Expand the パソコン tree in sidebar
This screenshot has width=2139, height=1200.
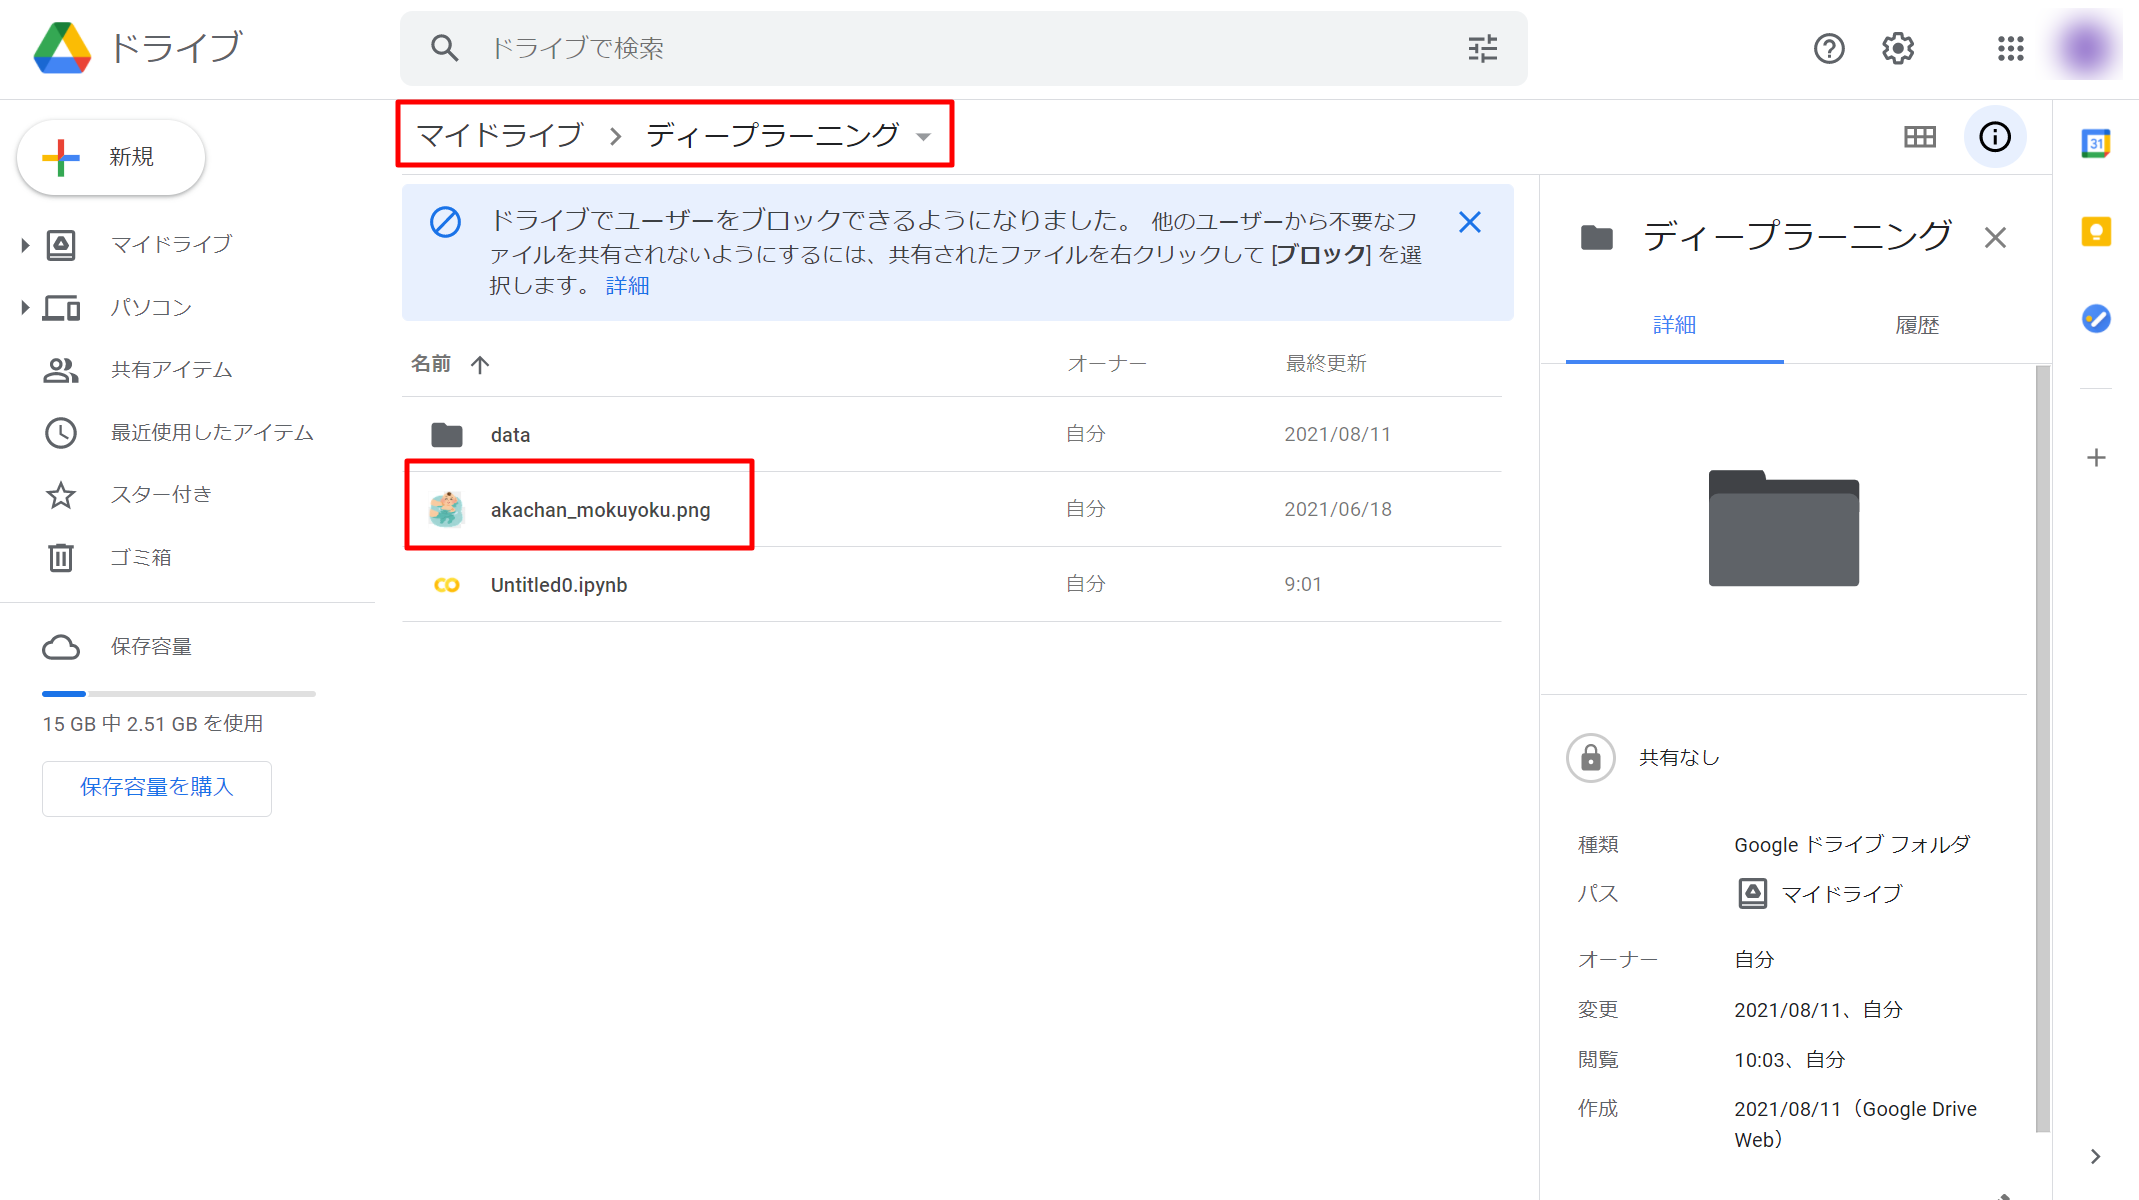[25, 308]
